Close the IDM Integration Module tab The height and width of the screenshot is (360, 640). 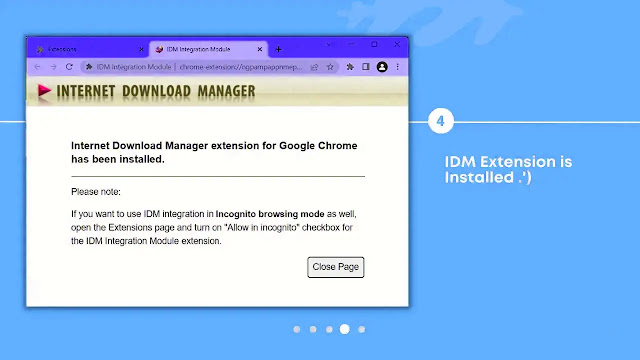click(x=260, y=49)
